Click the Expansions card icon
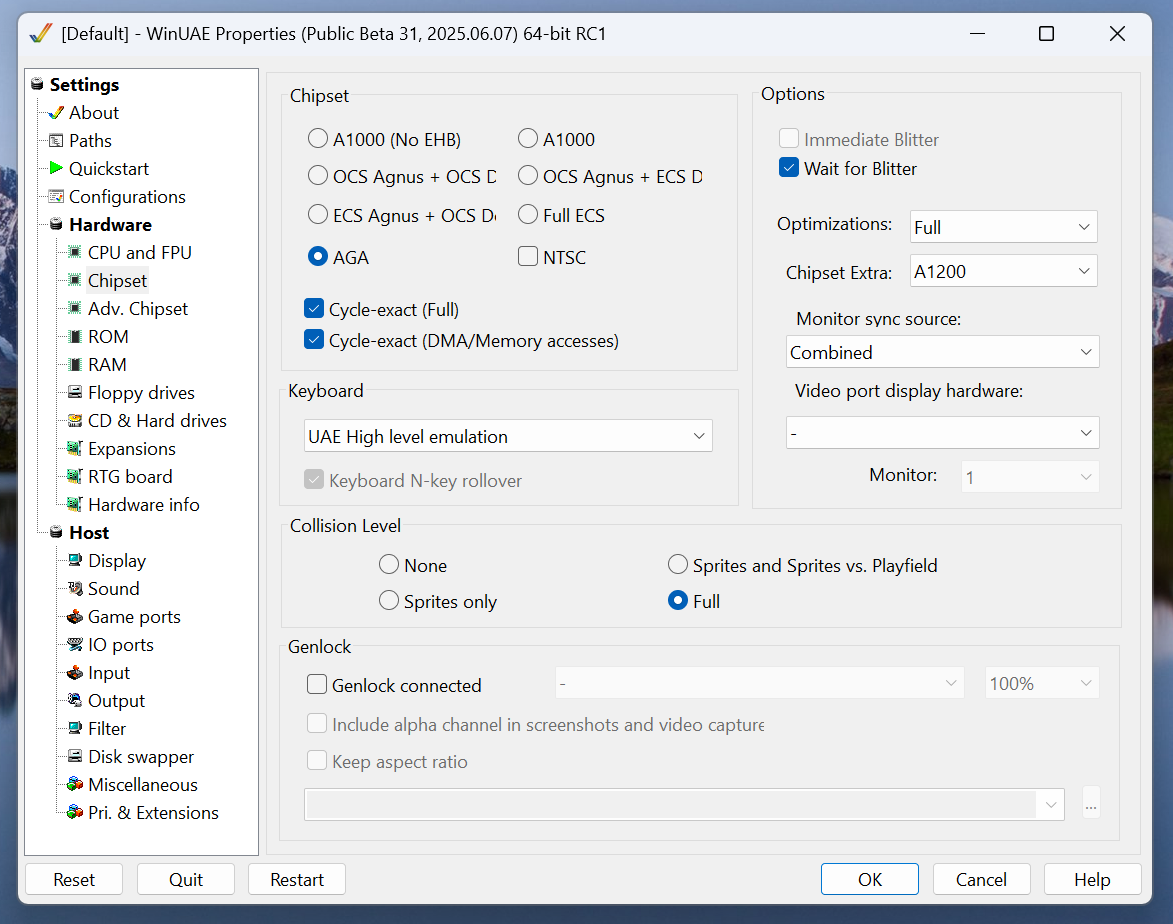Screen dimensions: 1173x924 pos(75,448)
